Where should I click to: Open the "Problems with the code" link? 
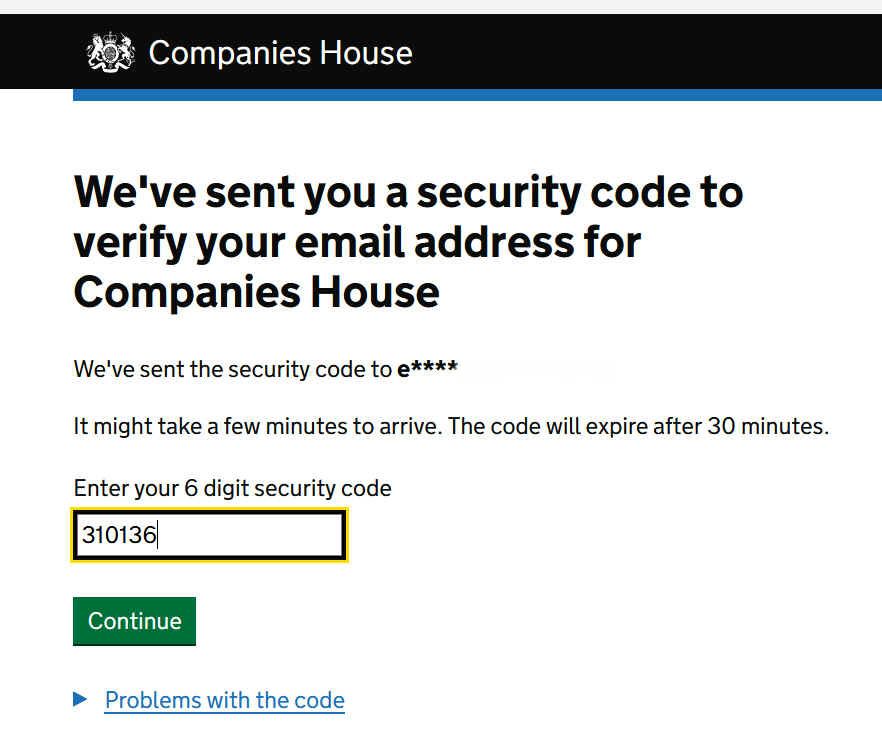tap(224, 700)
